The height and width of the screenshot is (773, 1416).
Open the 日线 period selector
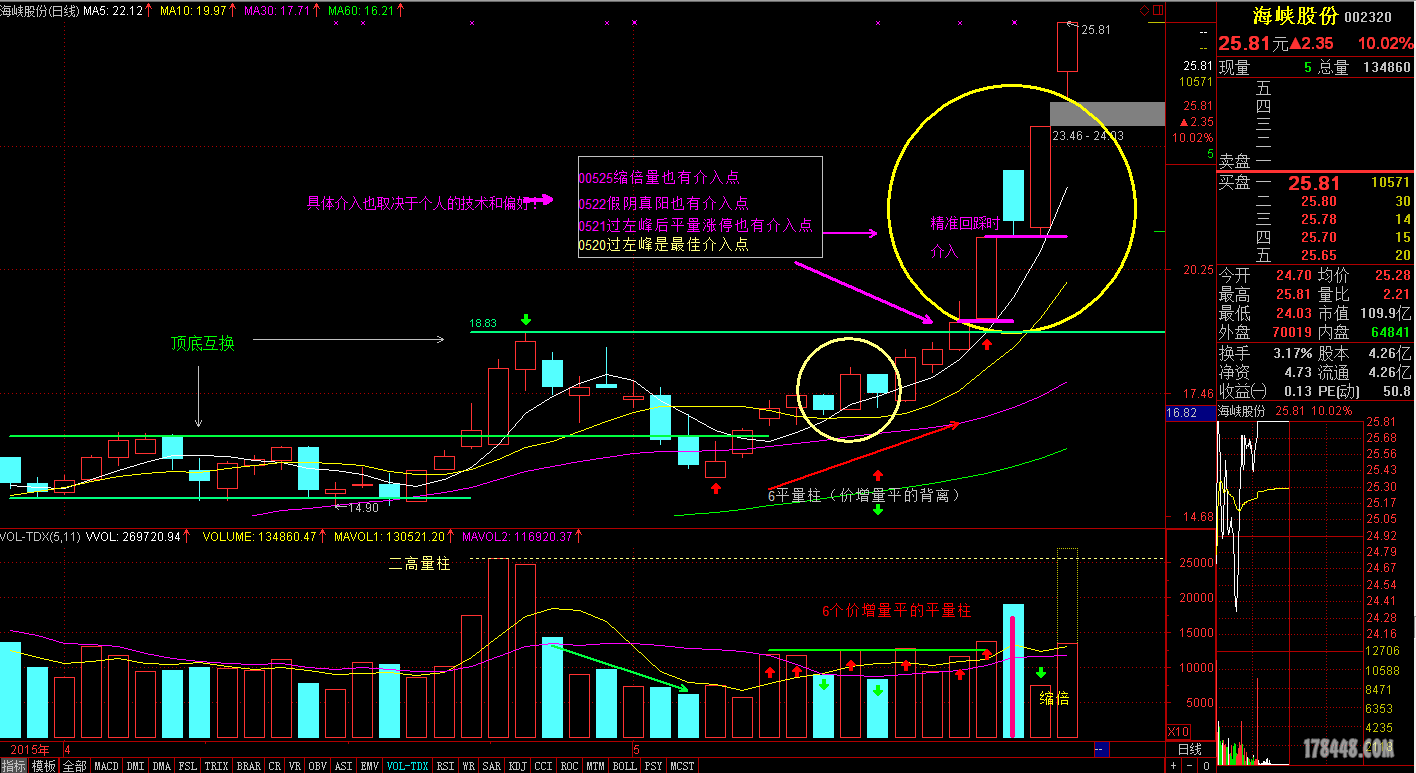[1189, 749]
